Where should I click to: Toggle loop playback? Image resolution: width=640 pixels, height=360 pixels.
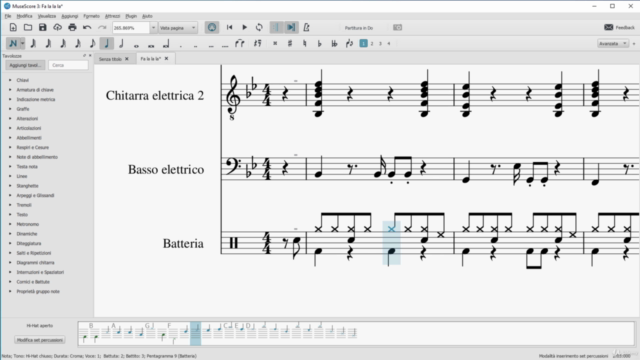(x=259, y=27)
